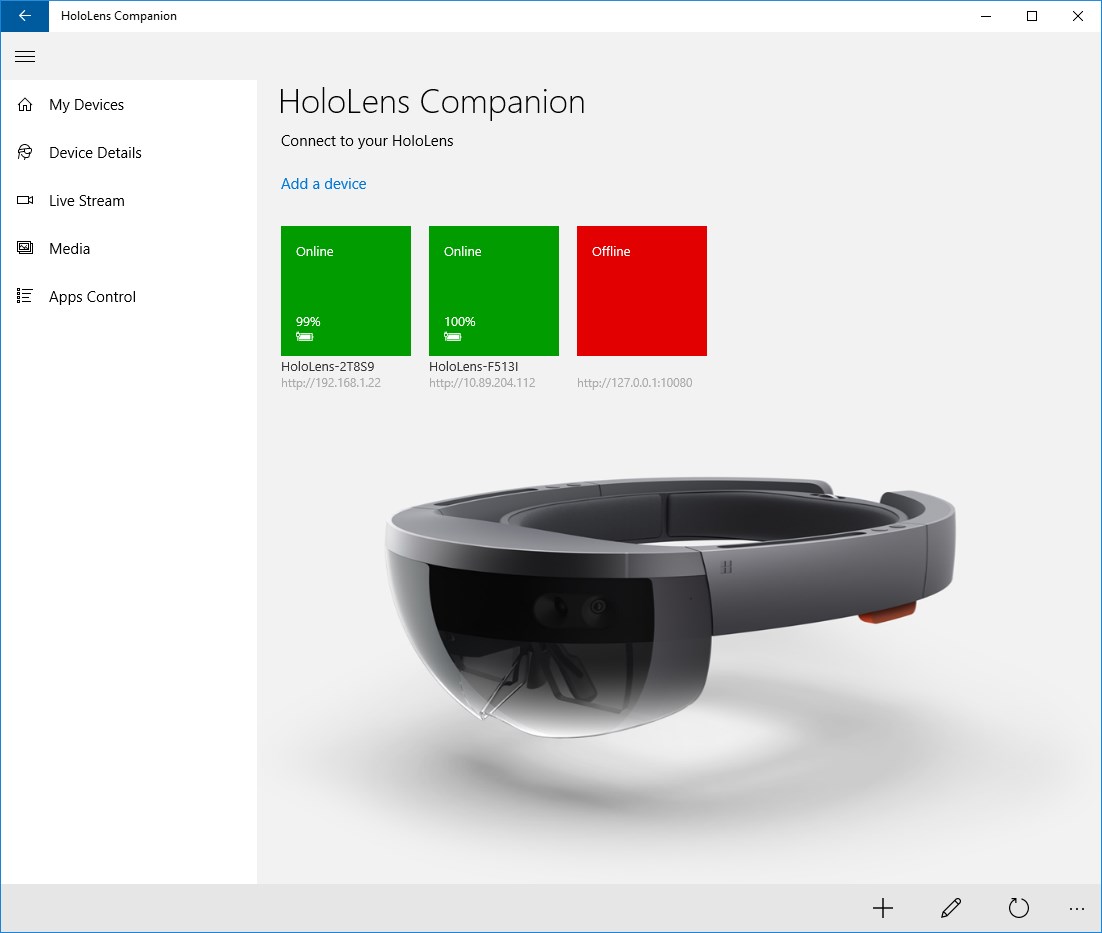The width and height of the screenshot is (1102, 933).
Task: Expand the hamburger navigation menu
Action: pyautogui.click(x=25, y=57)
